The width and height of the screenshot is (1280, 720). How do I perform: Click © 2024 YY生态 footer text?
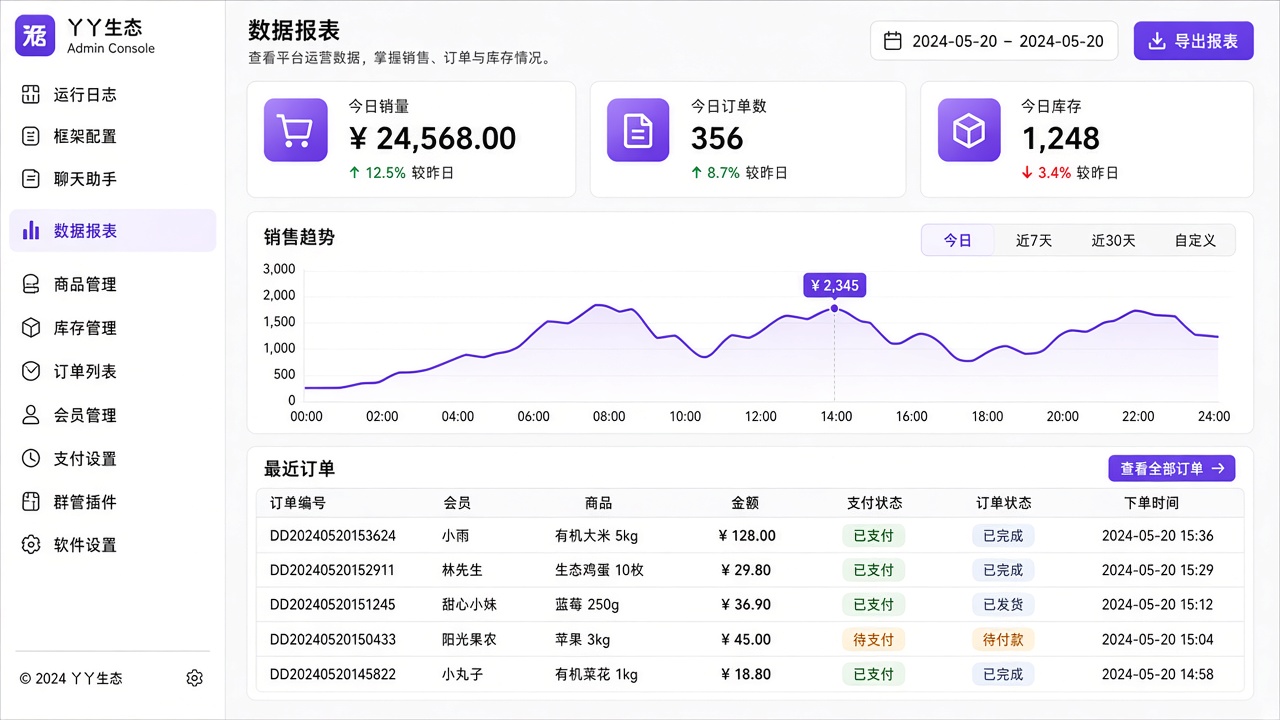click(x=71, y=678)
